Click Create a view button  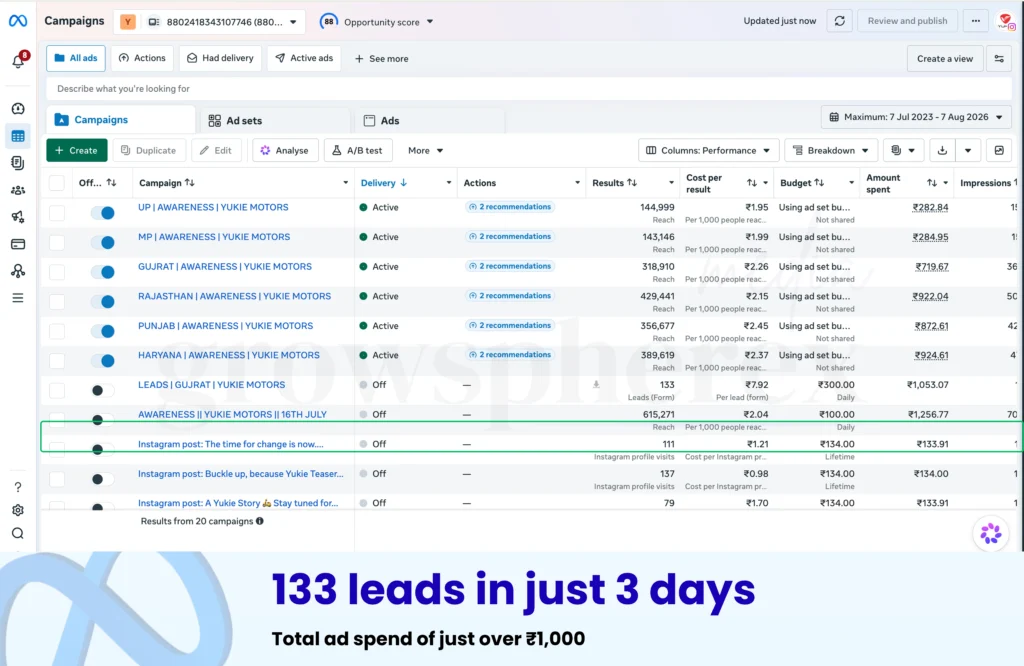point(945,59)
